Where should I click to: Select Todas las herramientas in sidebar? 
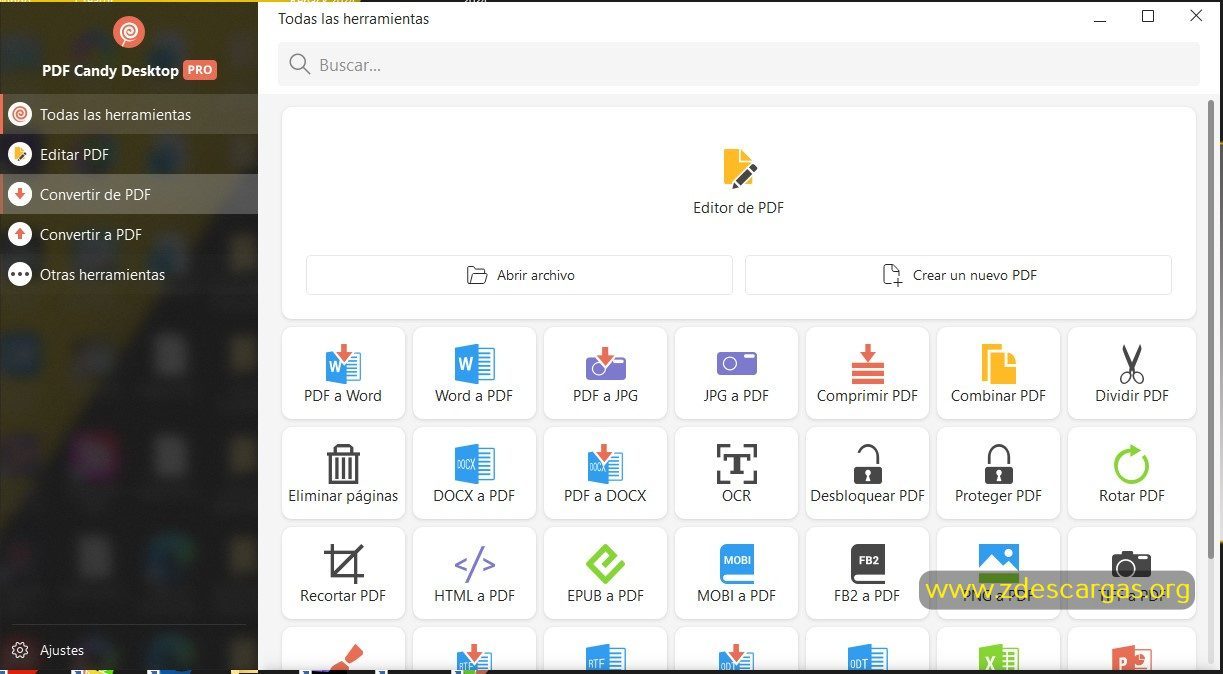coord(129,114)
